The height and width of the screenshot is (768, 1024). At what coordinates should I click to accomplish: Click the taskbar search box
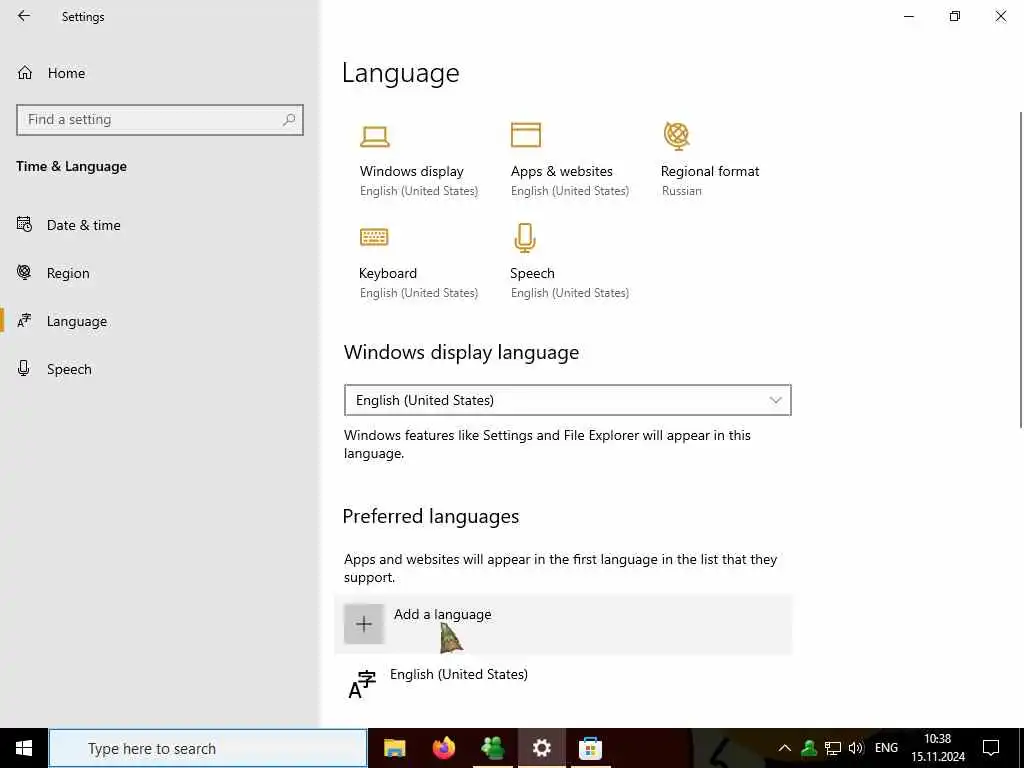pos(208,748)
